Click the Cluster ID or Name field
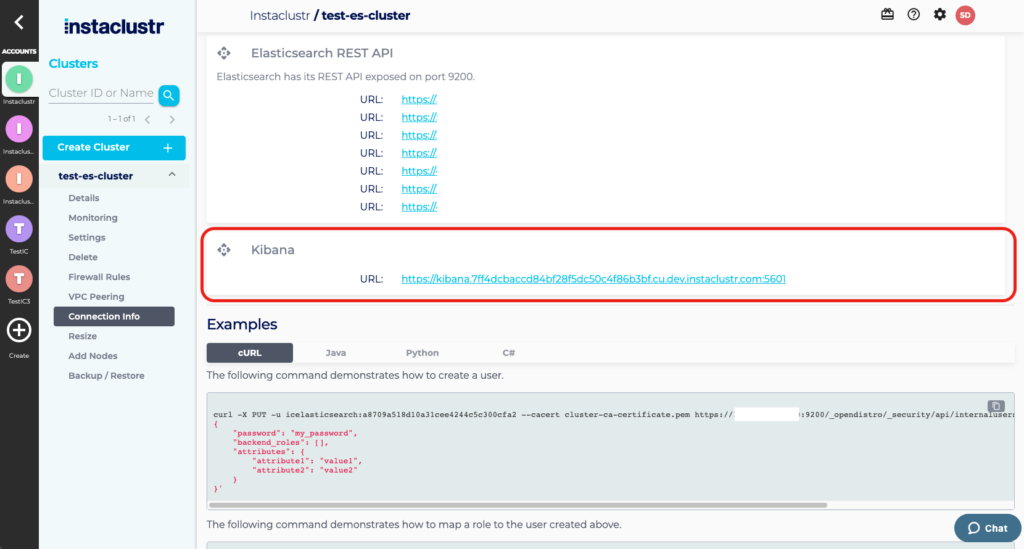This screenshot has width=1024, height=549. click(100, 94)
